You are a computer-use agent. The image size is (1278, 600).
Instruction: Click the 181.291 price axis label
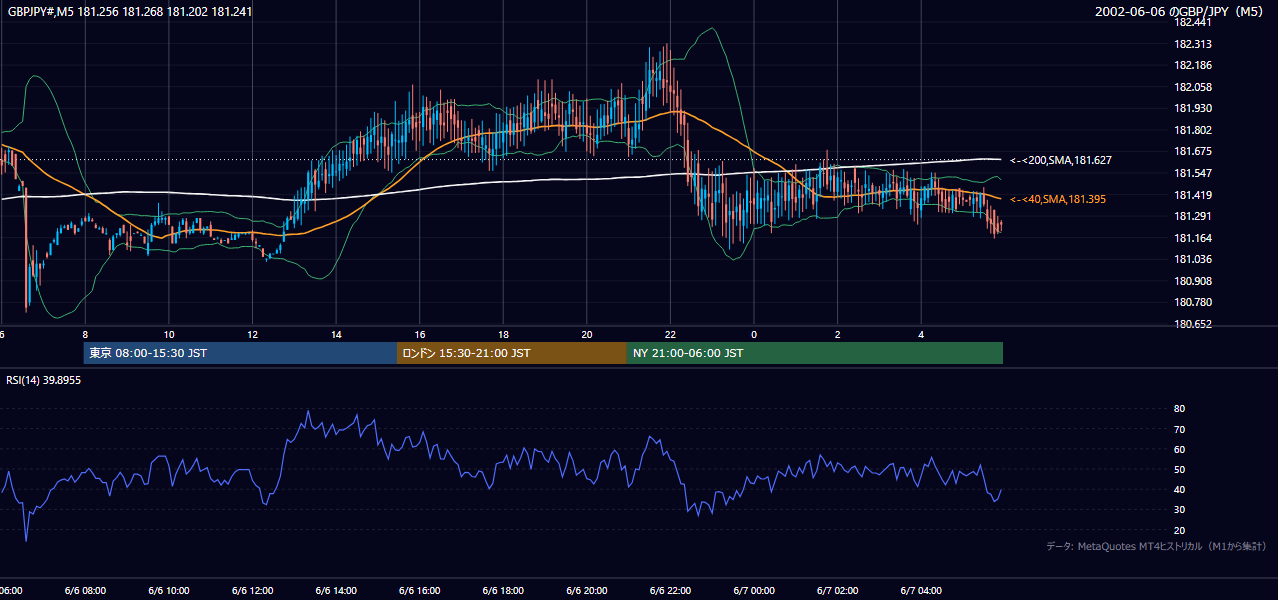tap(1192, 216)
